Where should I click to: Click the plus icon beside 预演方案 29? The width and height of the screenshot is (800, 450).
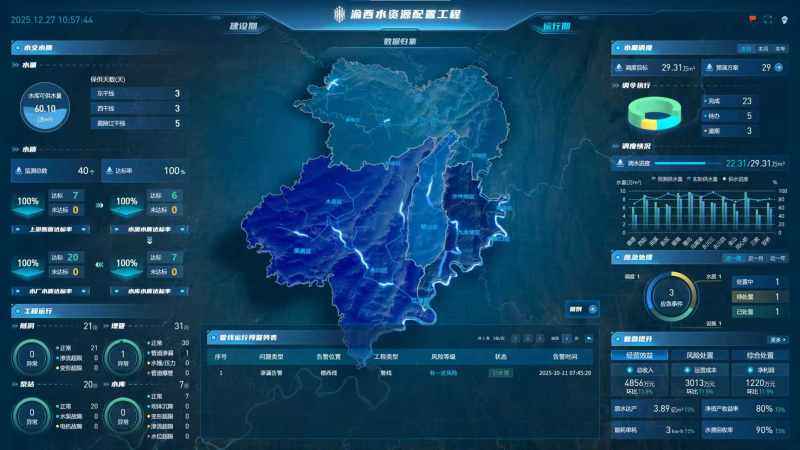pyautogui.click(x=778, y=68)
